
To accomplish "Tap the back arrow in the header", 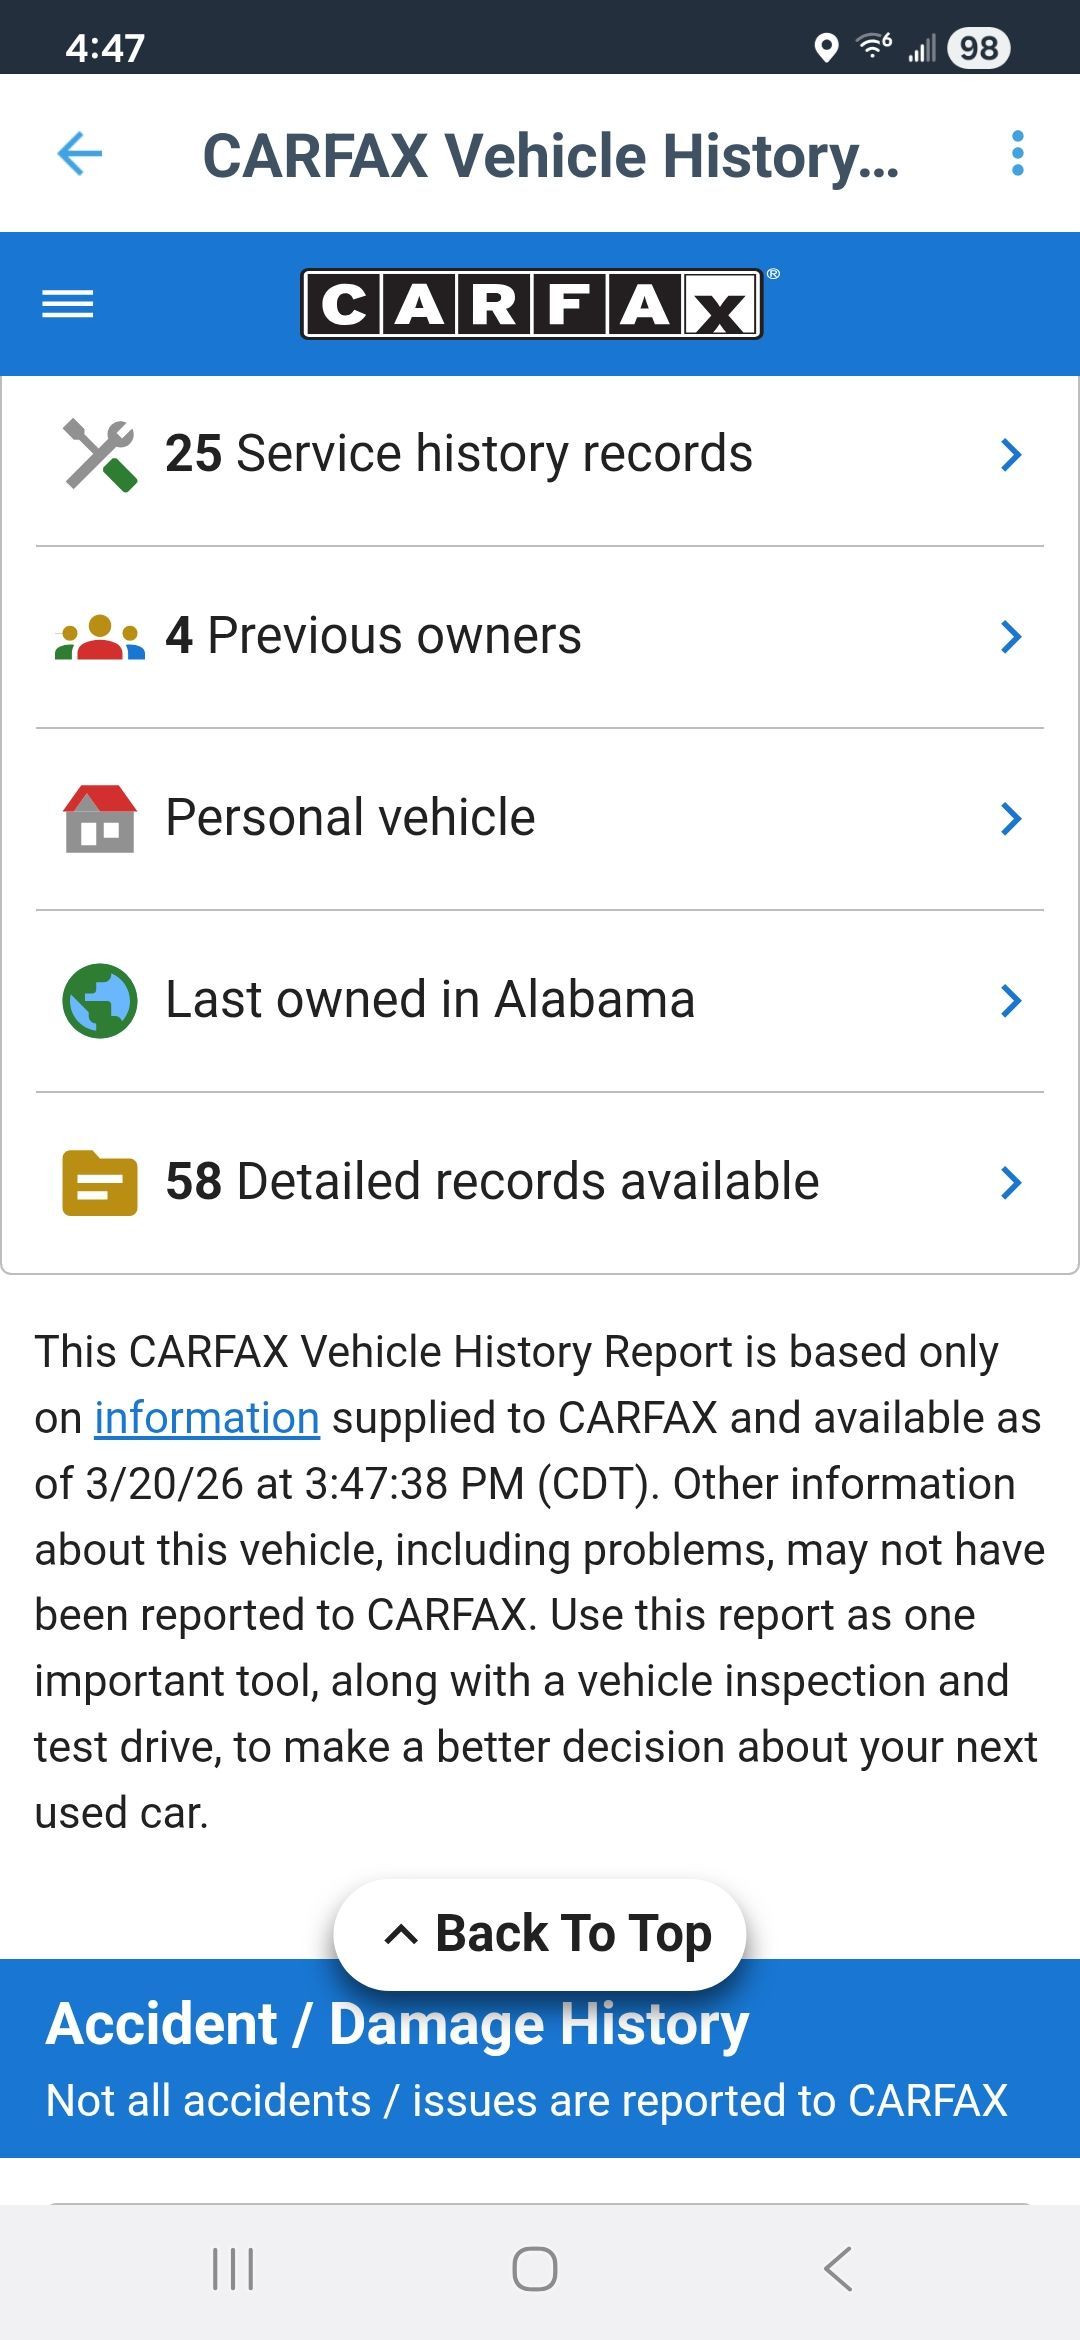I will (x=80, y=154).
